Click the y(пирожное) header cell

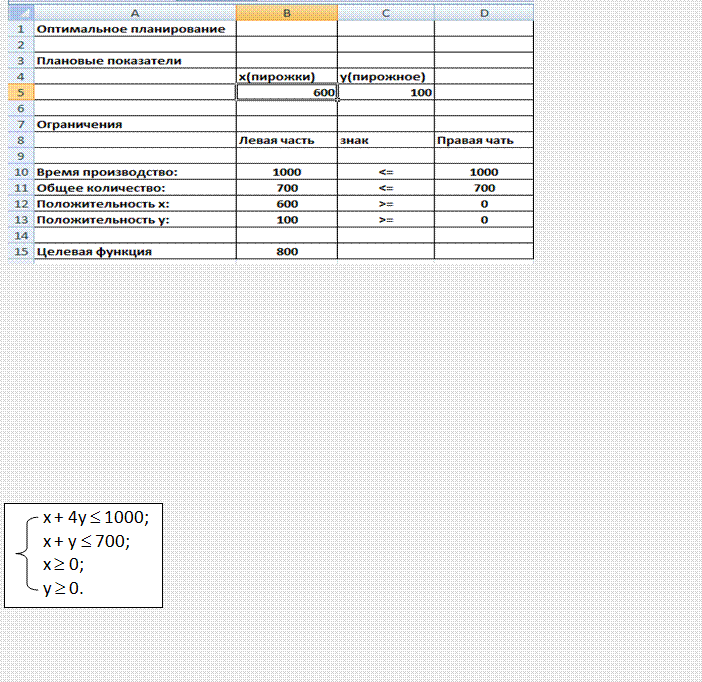click(x=385, y=76)
